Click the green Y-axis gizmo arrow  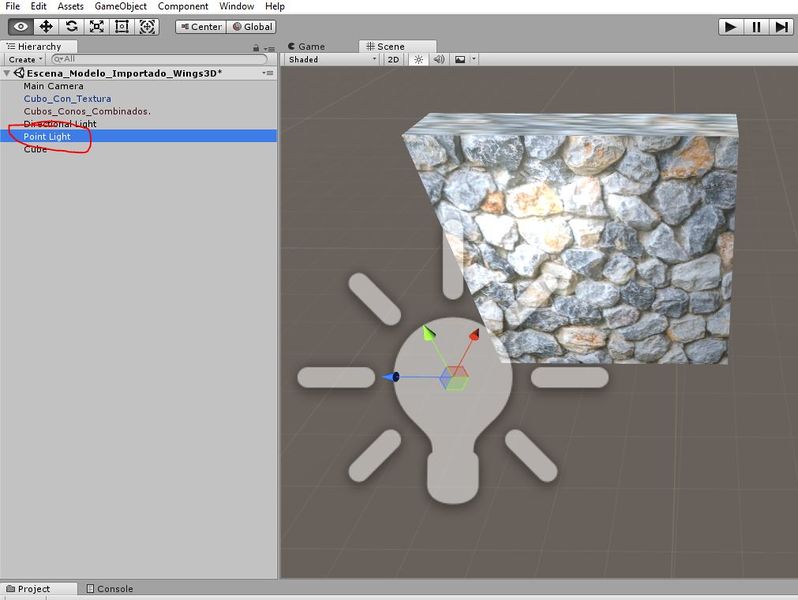[x=429, y=333]
